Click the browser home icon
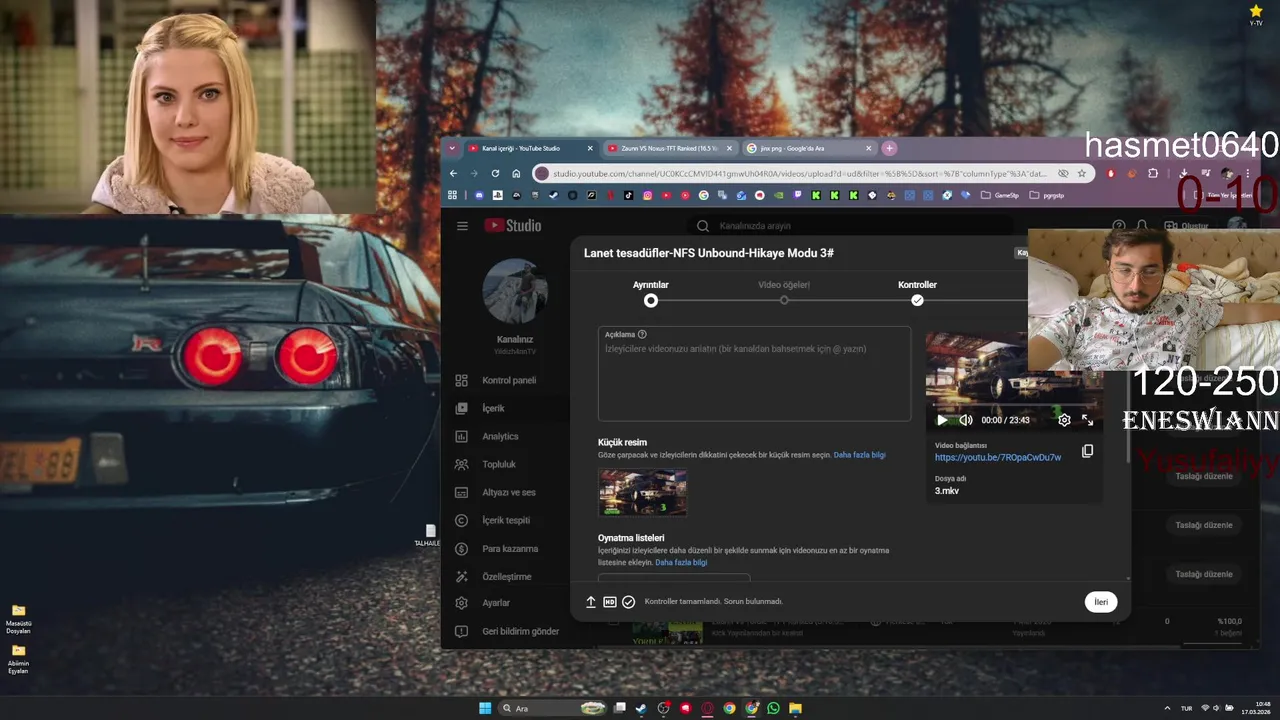Viewport: 1280px width, 720px height. pos(516,173)
